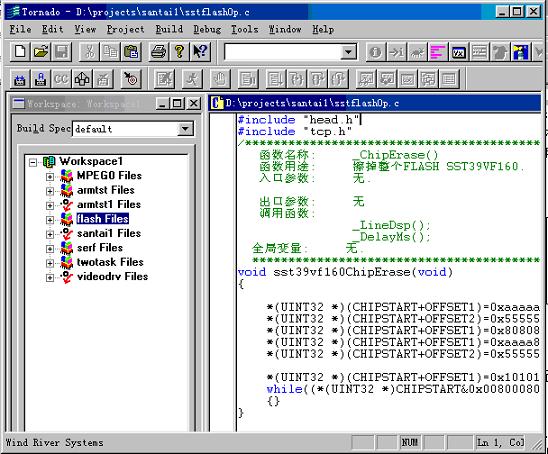Open the Build menu
Screen dimensions: 548x454
click(169, 29)
